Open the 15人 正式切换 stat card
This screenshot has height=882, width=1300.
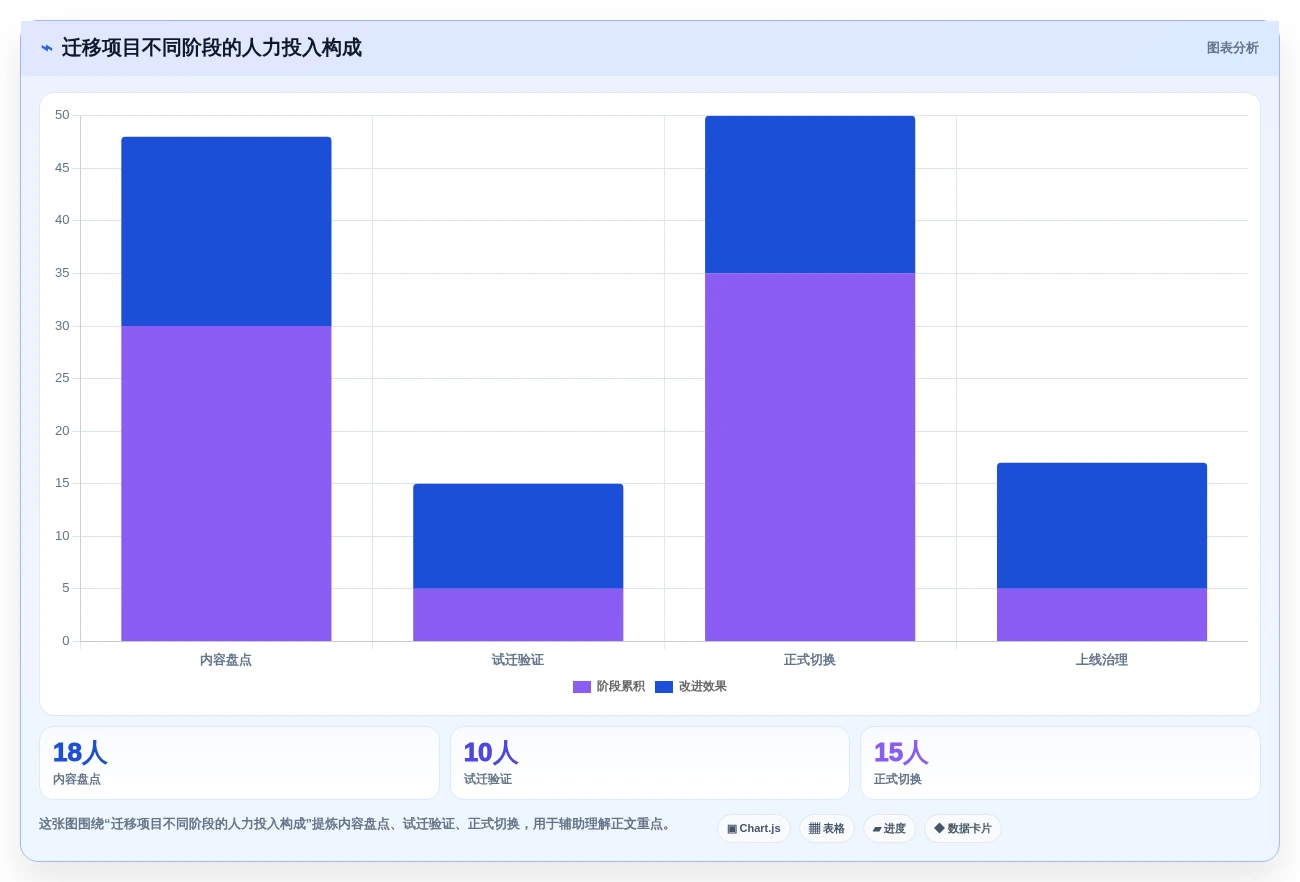(1060, 763)
